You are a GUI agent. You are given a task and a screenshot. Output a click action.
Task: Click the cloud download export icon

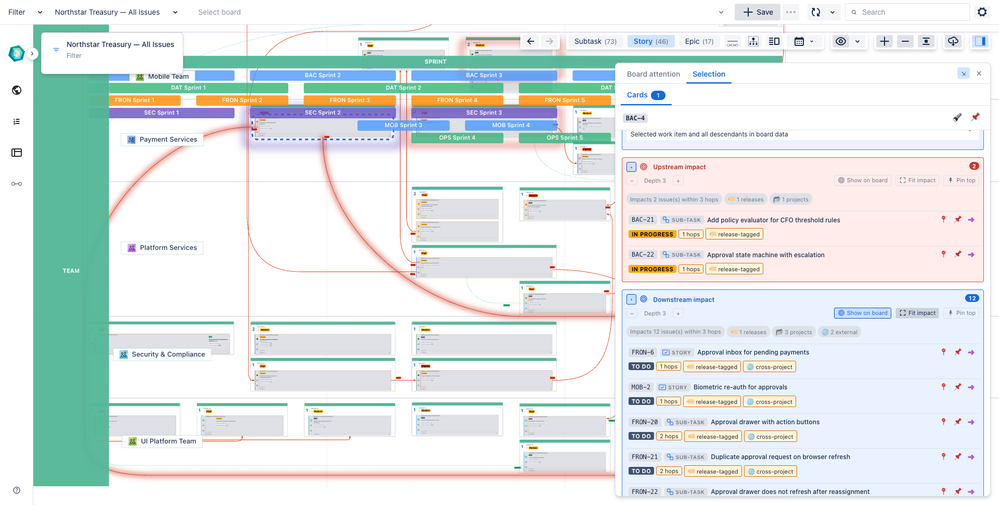coord(952,41)
